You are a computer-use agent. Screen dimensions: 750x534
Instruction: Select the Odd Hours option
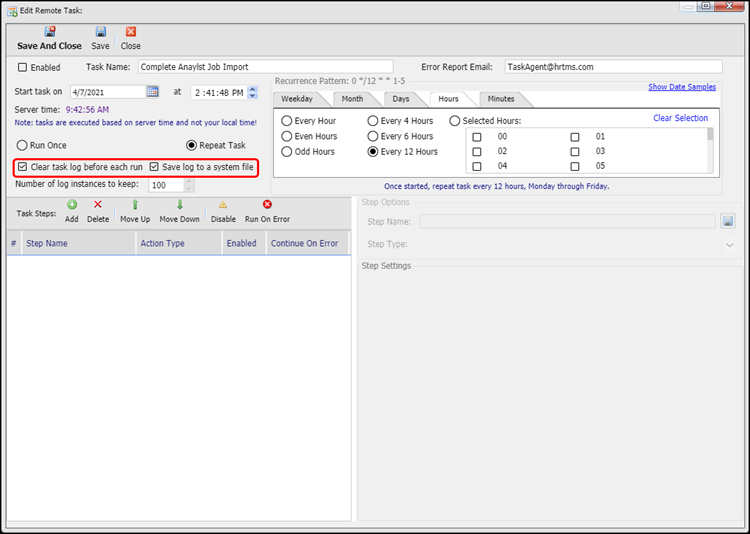(x=287, y=152)
